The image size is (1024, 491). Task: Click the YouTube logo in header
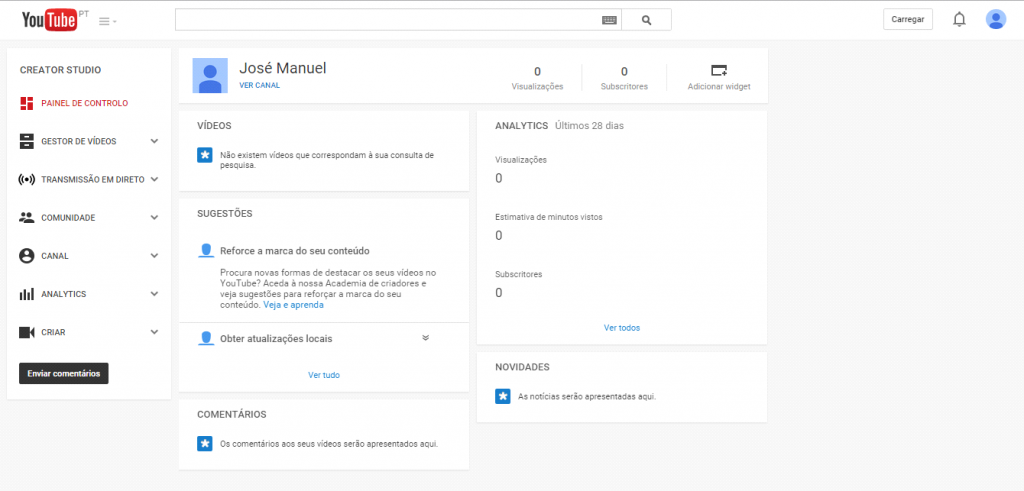click(50, 19)
